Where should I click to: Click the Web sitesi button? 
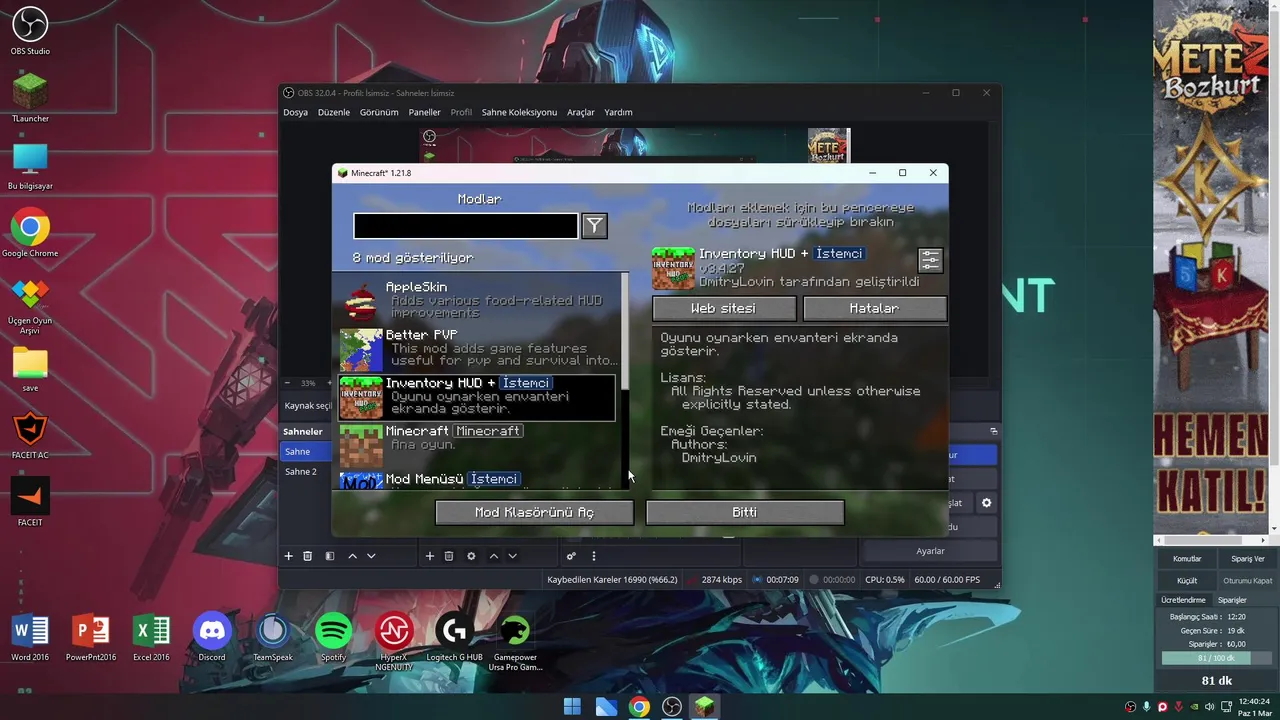[x=724, y=308]
